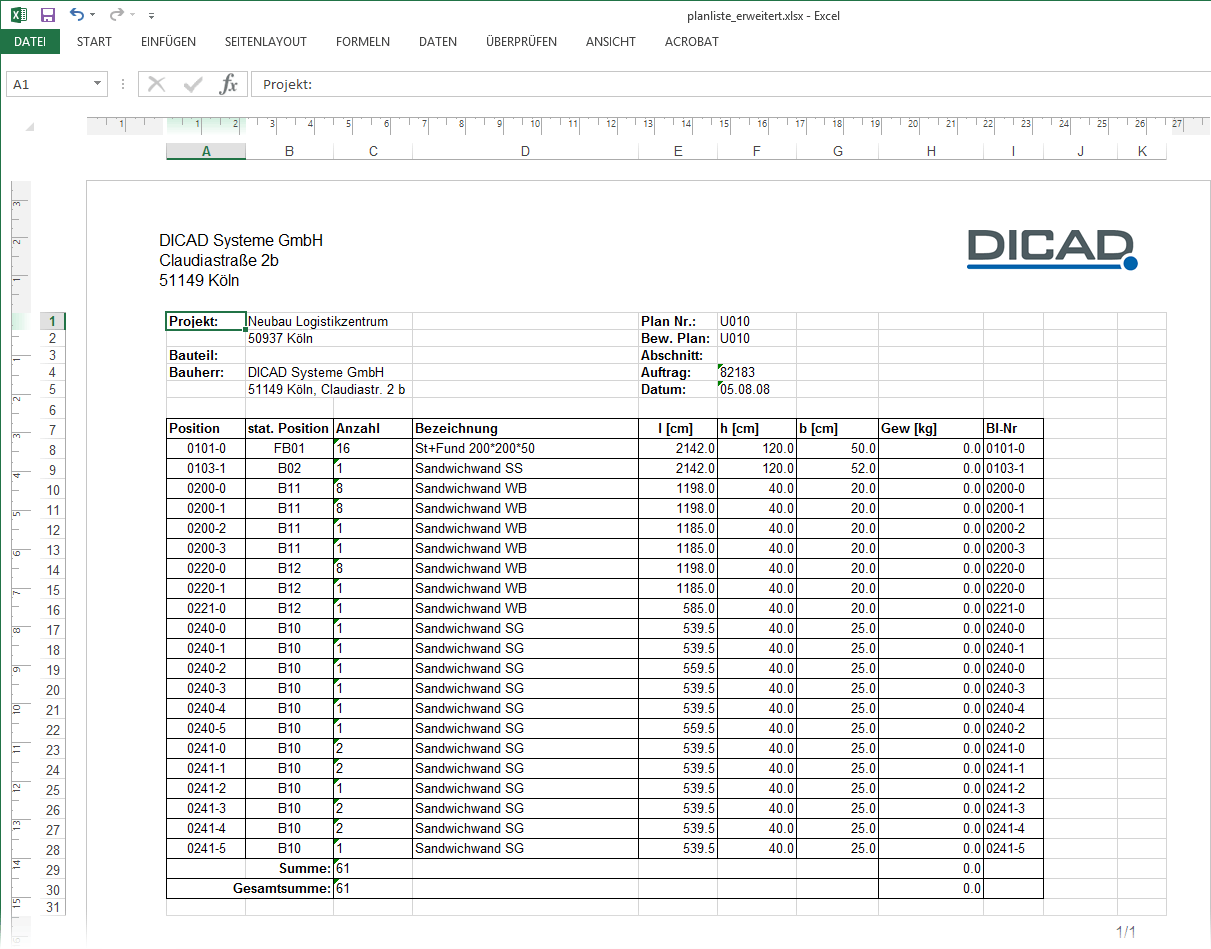Select the Bew. Plan: label cell

(678, 338)
